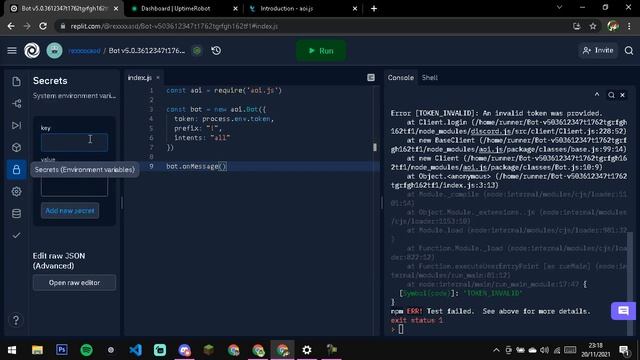Screen dimensions: 640x360
Task: Search the console output
Action: point(611,95)
